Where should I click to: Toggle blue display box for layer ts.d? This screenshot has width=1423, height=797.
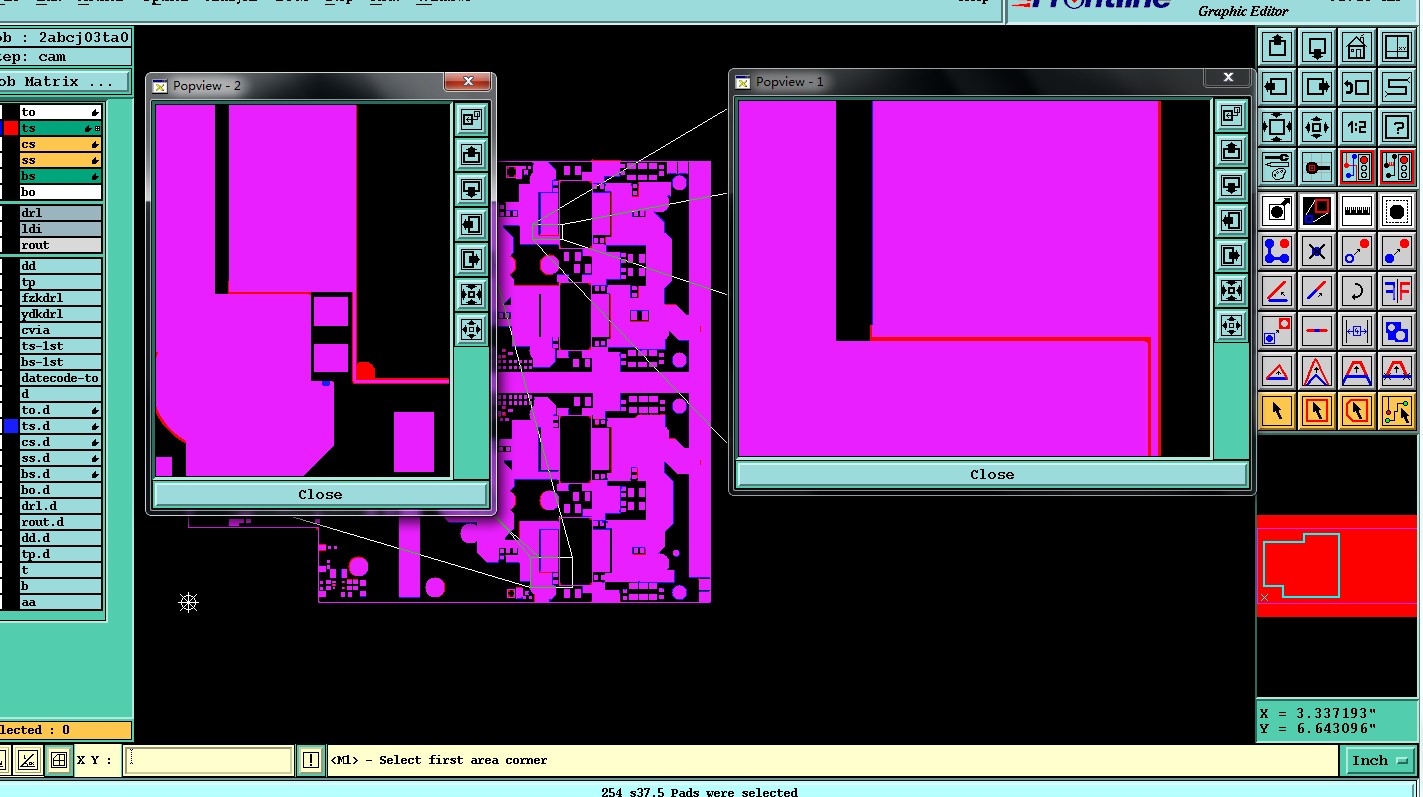10,426
